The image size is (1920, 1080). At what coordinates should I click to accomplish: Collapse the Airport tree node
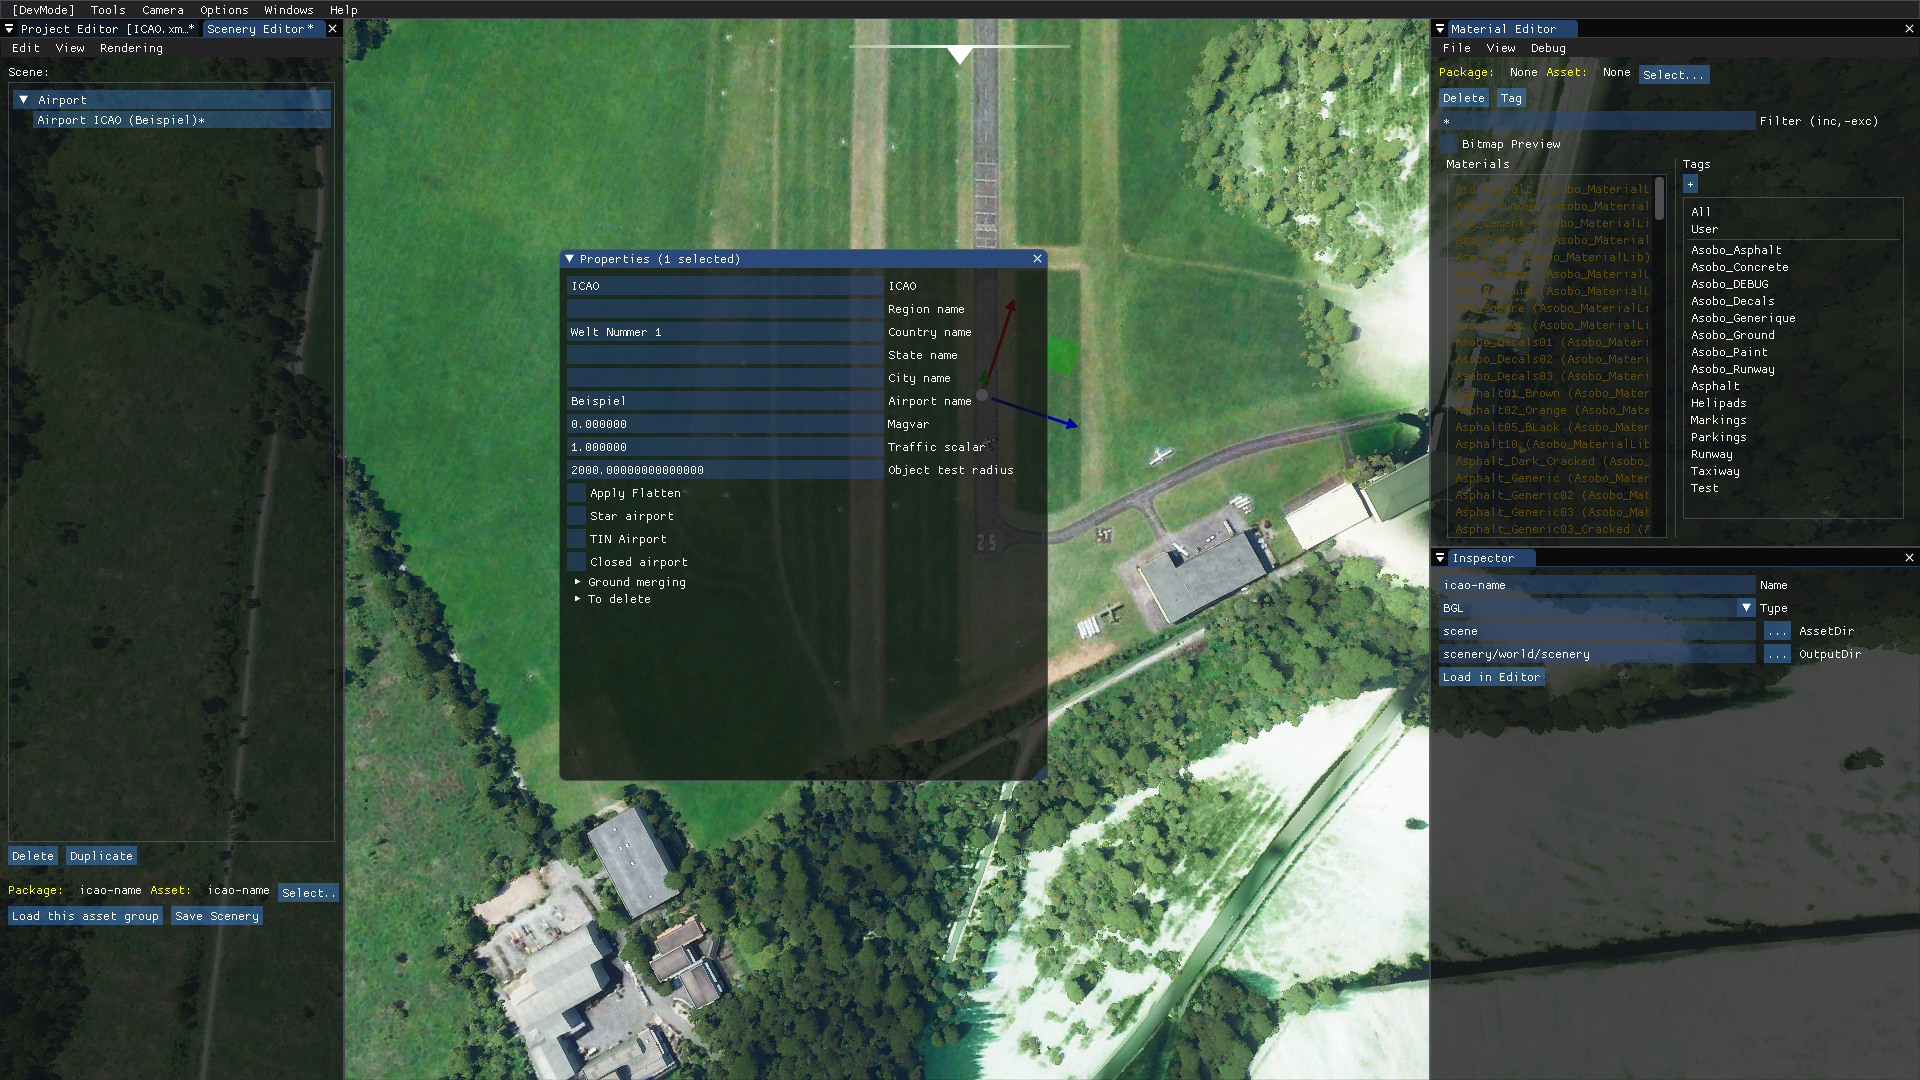(23, 100)
